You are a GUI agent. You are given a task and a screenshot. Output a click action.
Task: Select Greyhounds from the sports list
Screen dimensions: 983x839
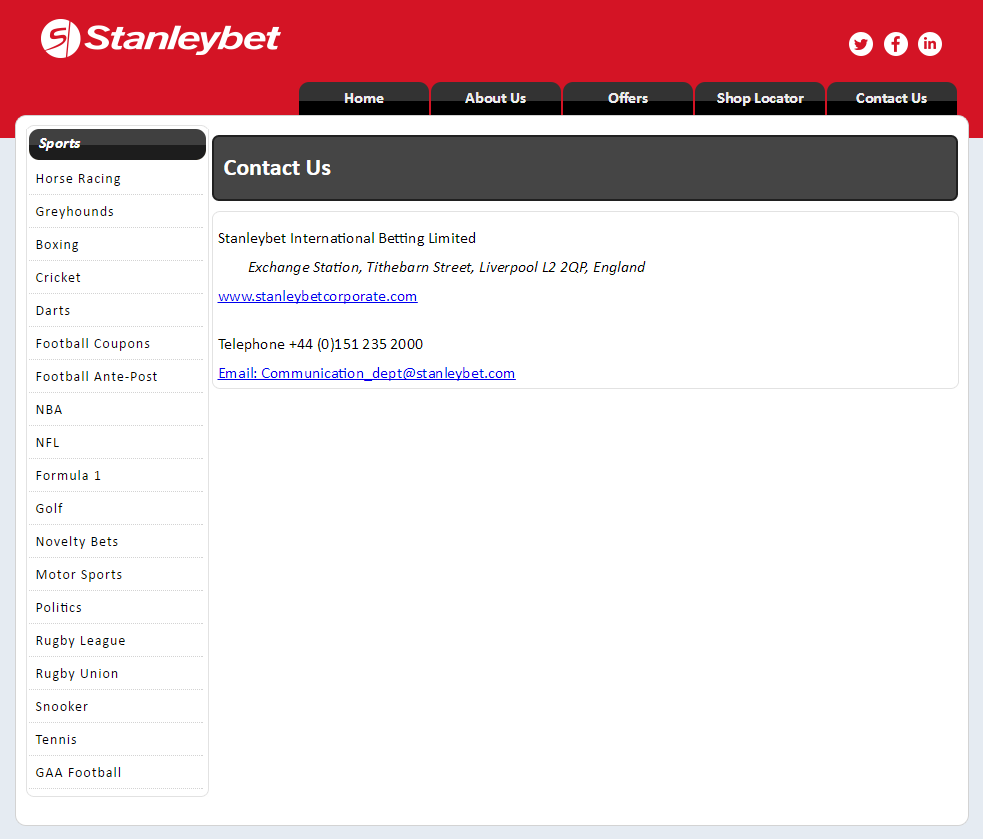coord(116,212)
